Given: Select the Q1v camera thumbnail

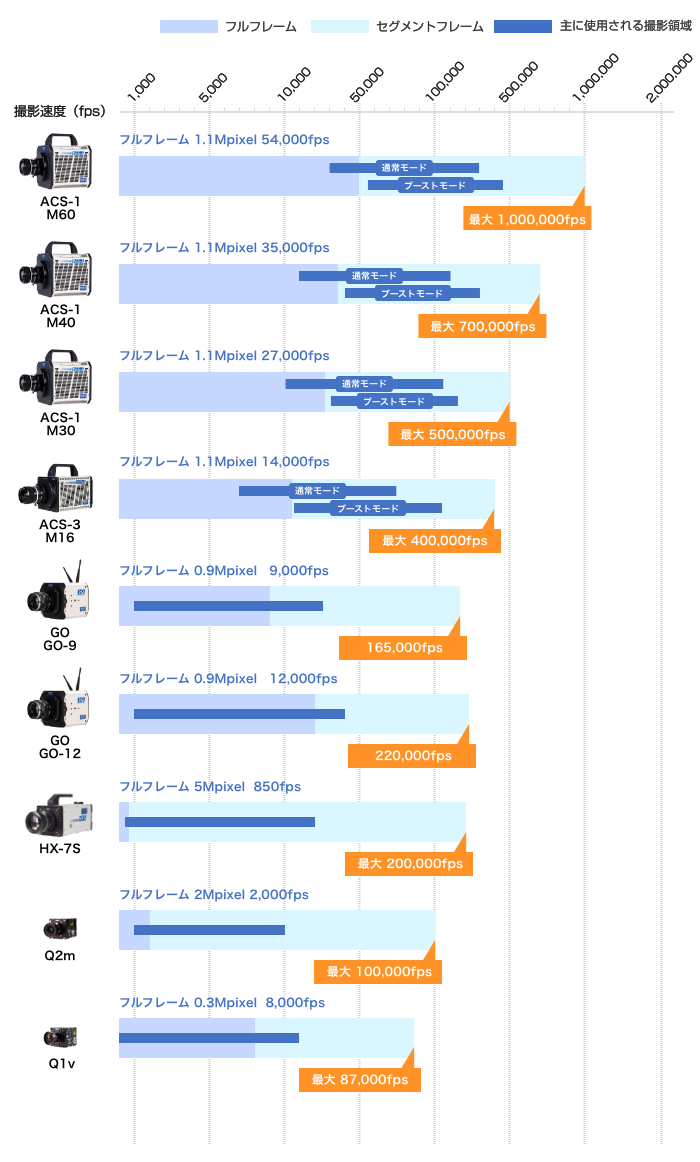Looking at the screenshot, I should point(60,1037).
